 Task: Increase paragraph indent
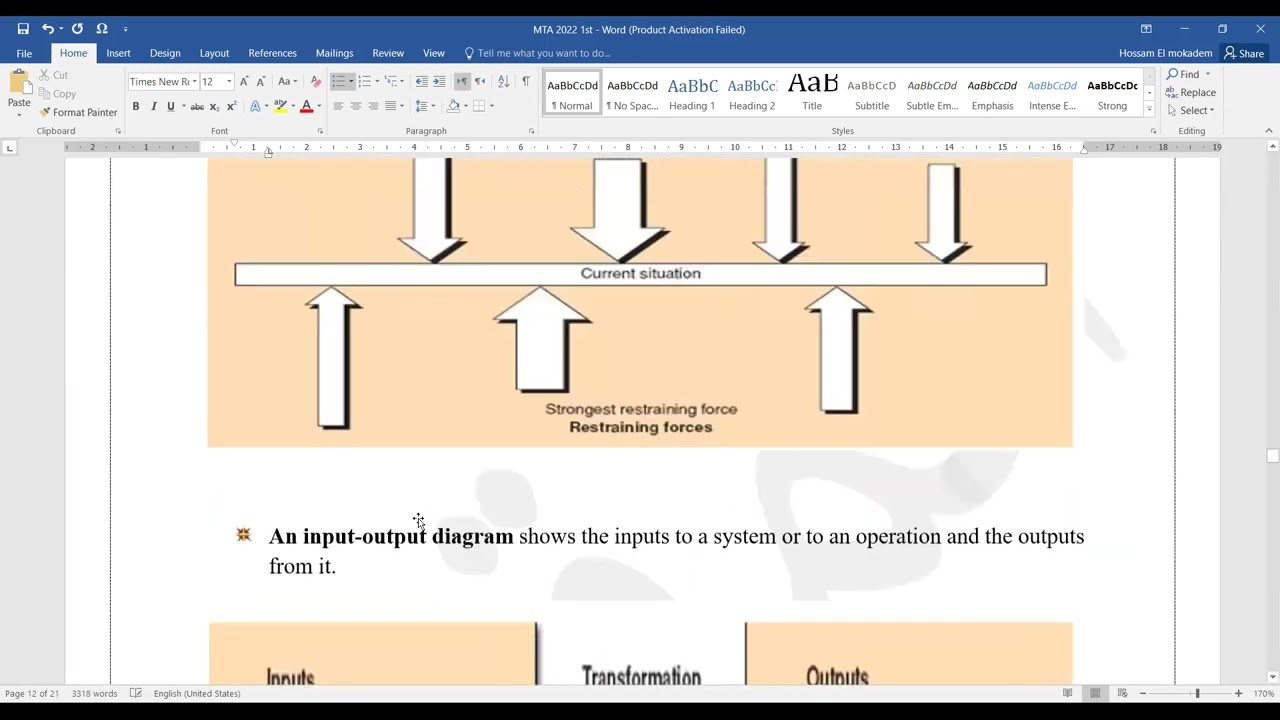pyautogui.click(x=439, y=82)
